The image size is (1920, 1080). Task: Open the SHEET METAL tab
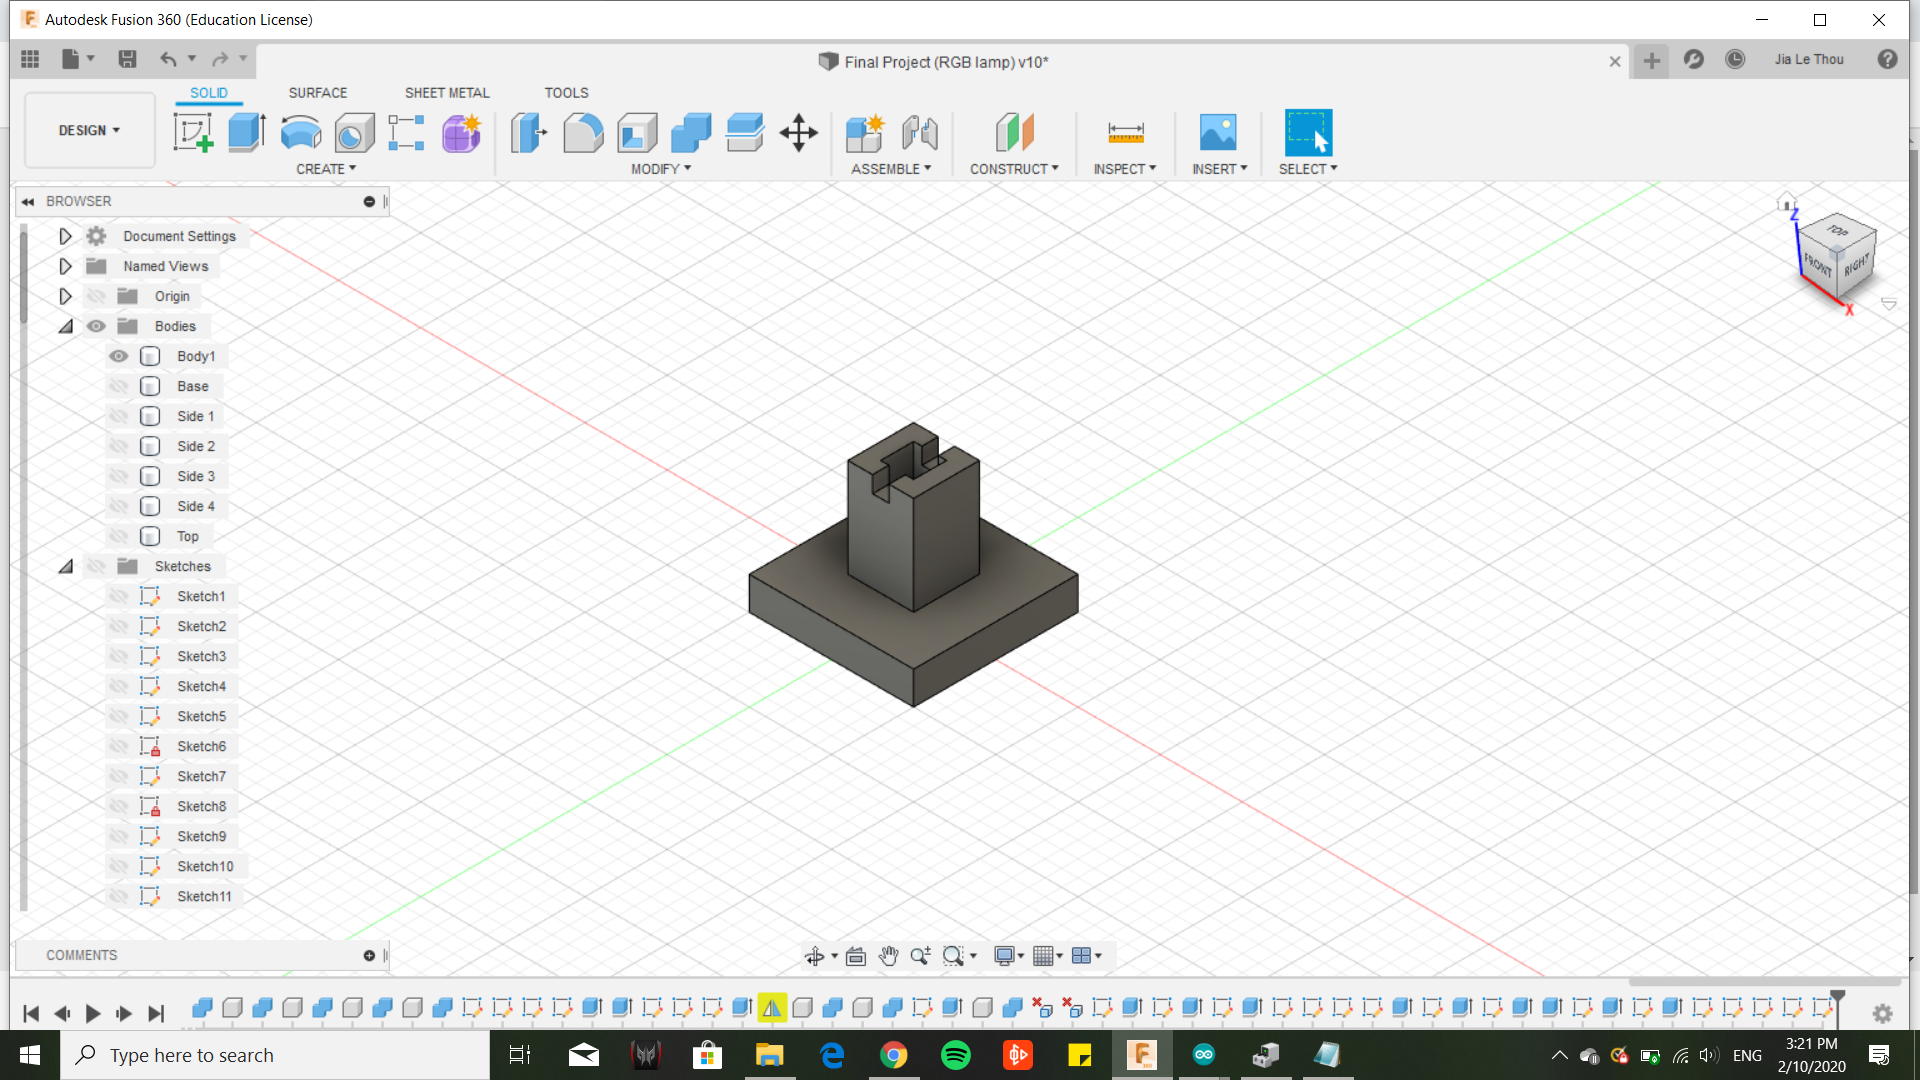447,92
